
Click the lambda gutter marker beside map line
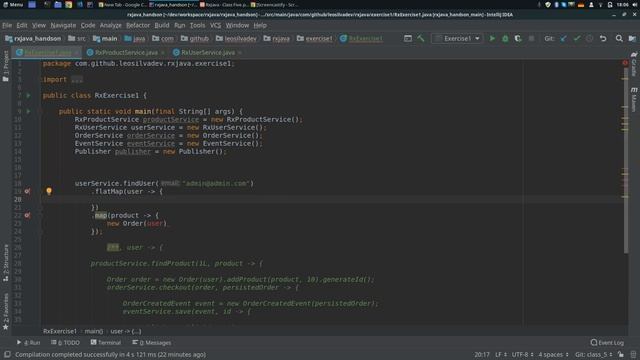point(27,215)
